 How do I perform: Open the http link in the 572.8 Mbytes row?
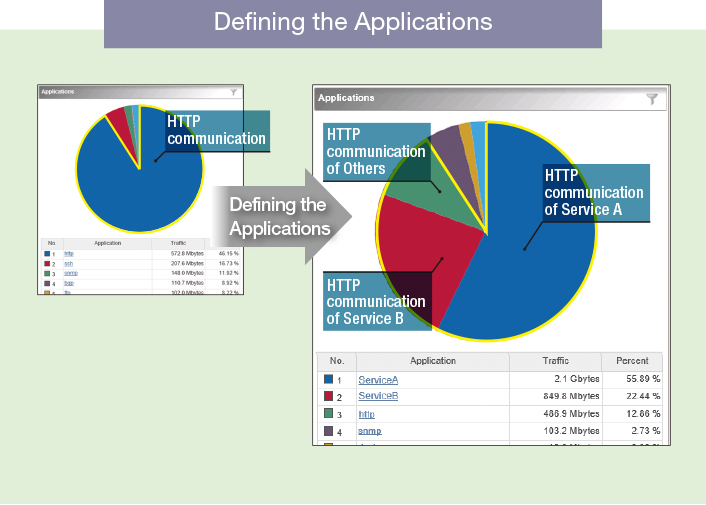(x=69, y=254)
